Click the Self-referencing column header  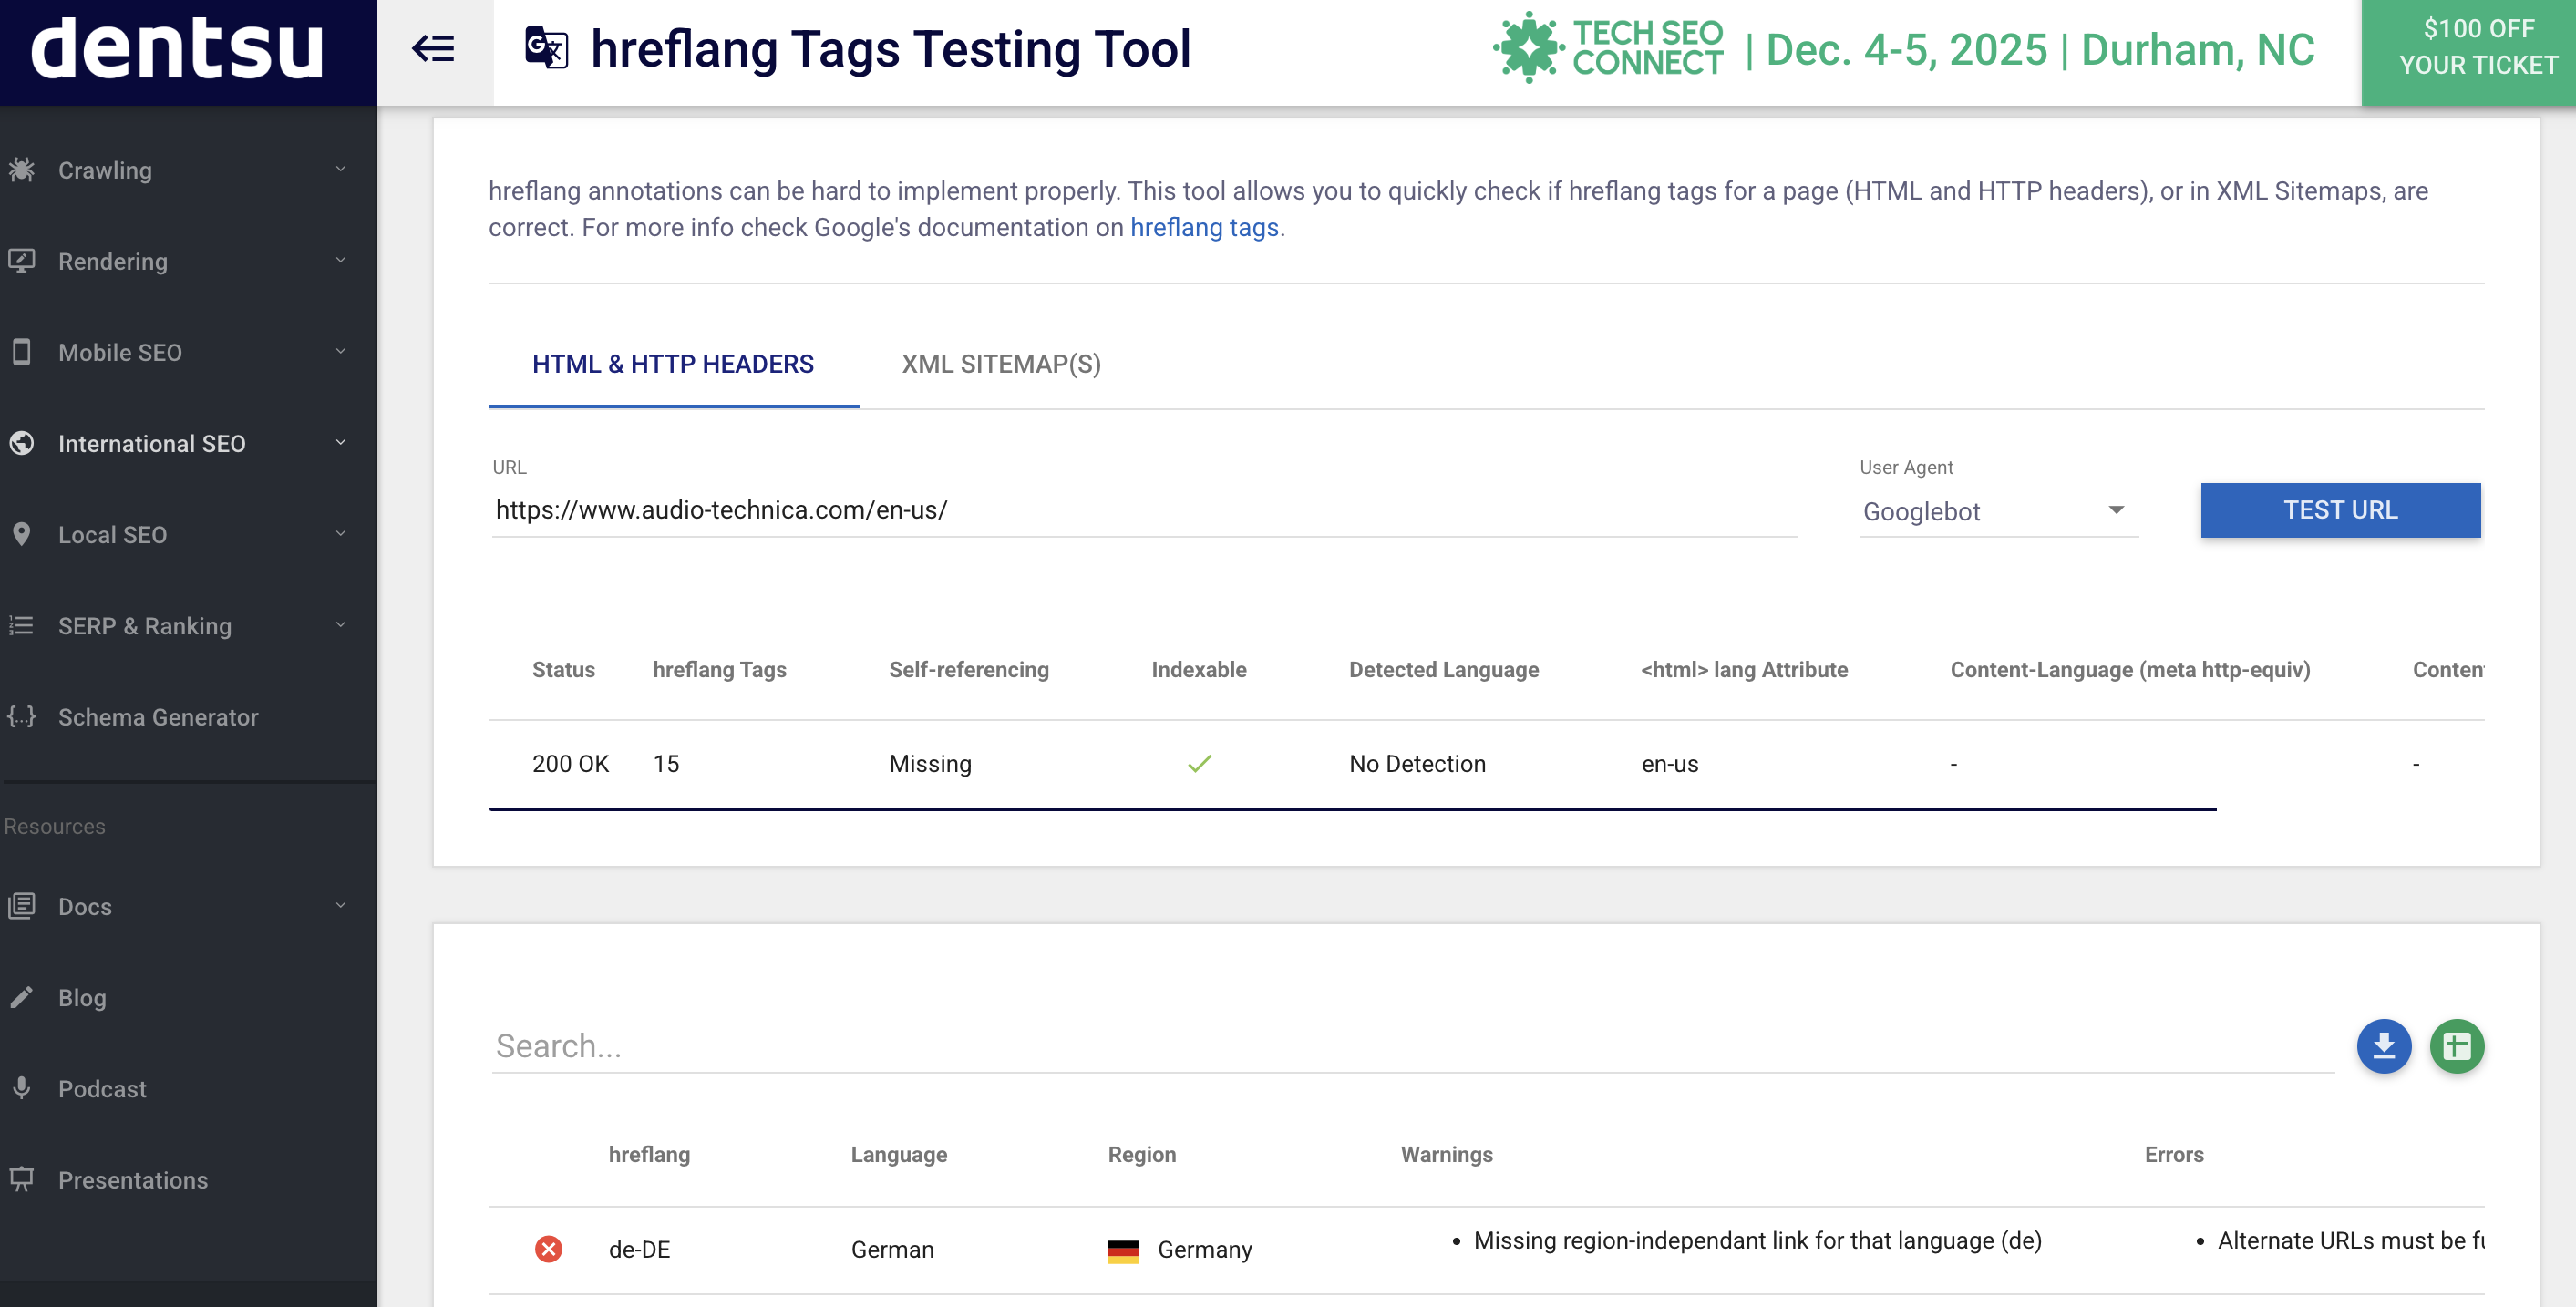pos(968,669)
